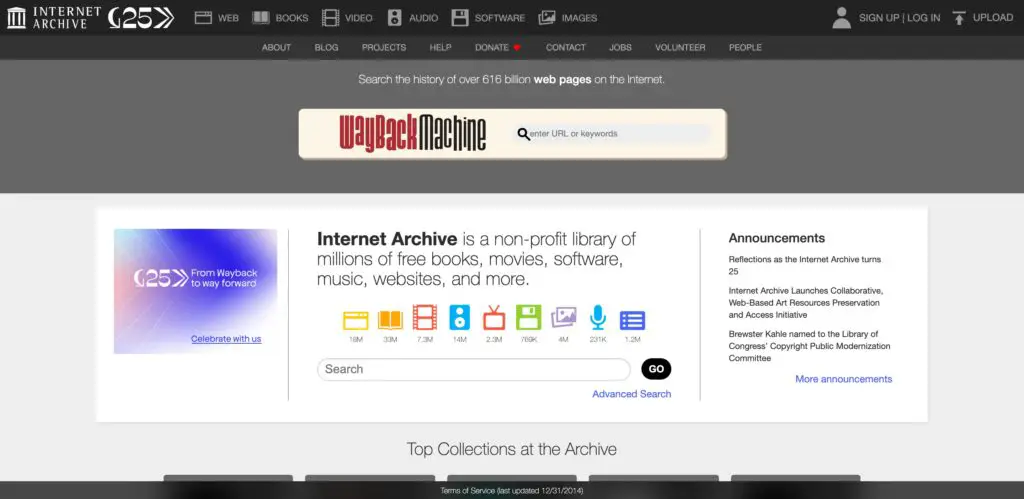Click the 'web pages' bold text
The width and height of the screenshot is (1024, 499).
pos(562,80)
